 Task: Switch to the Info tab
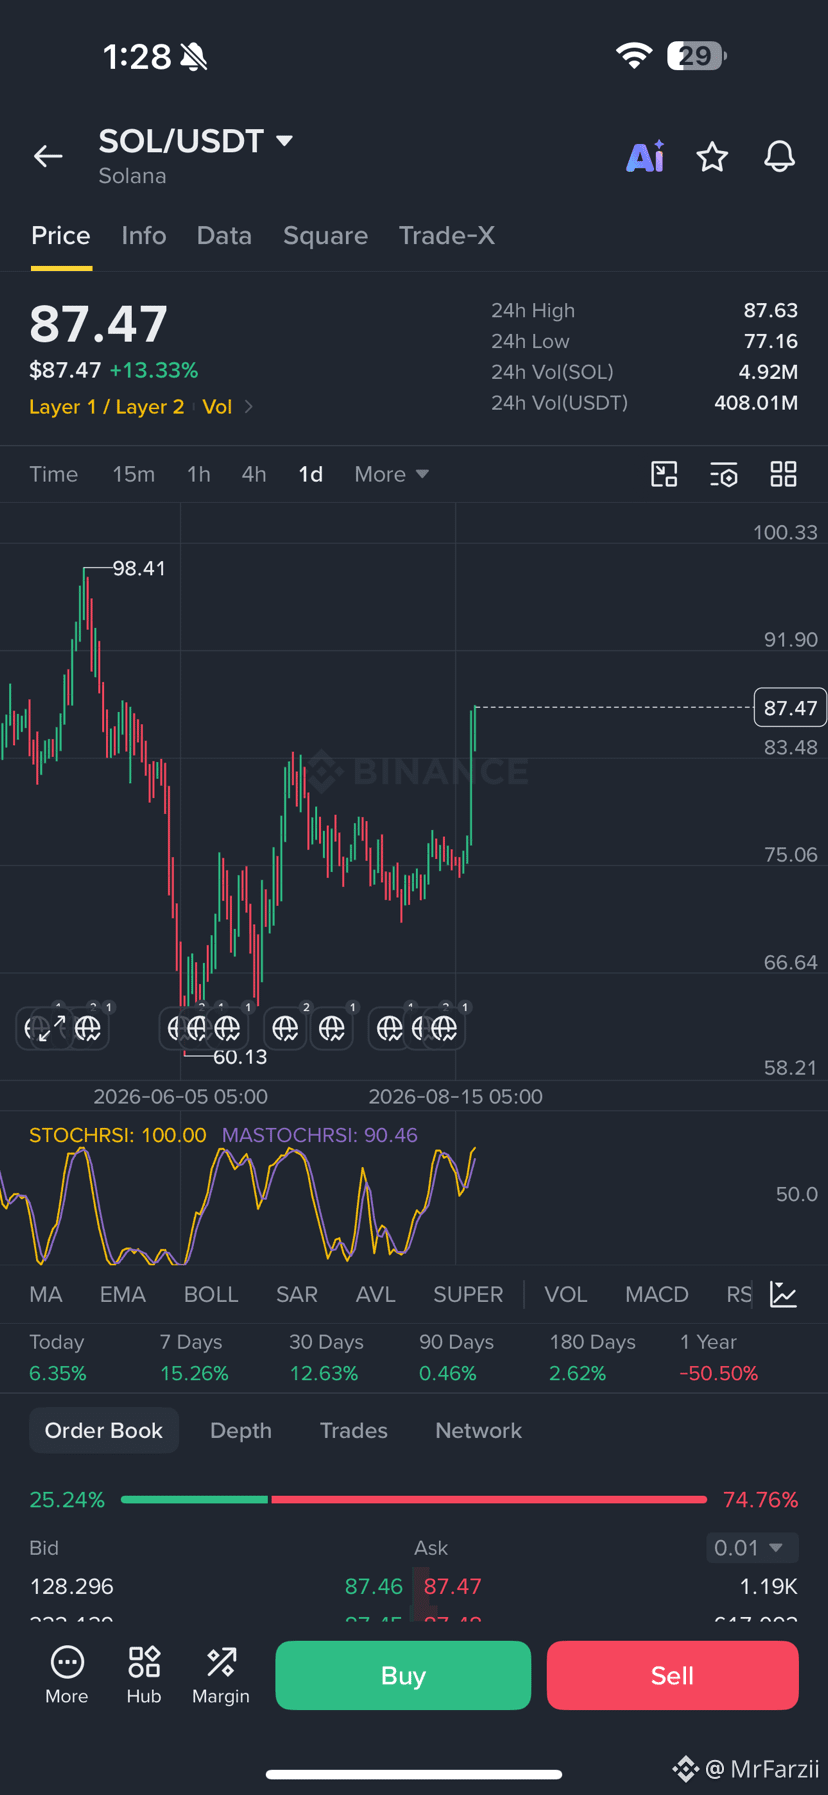pos(144,236)
